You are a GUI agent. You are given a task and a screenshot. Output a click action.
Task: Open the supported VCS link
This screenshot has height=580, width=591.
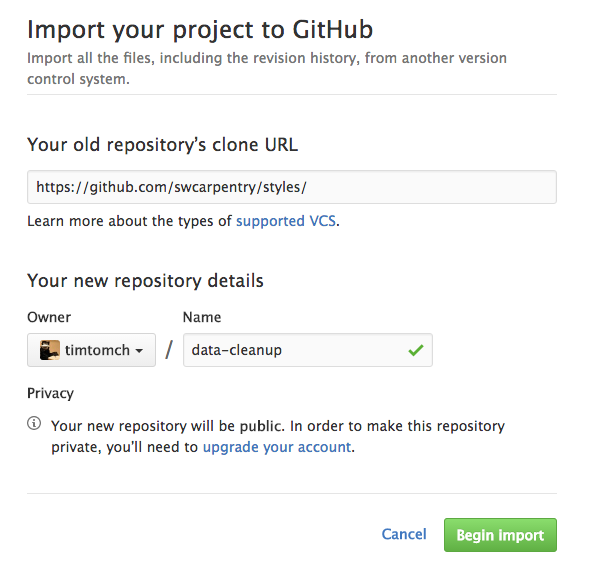(286, 221)
